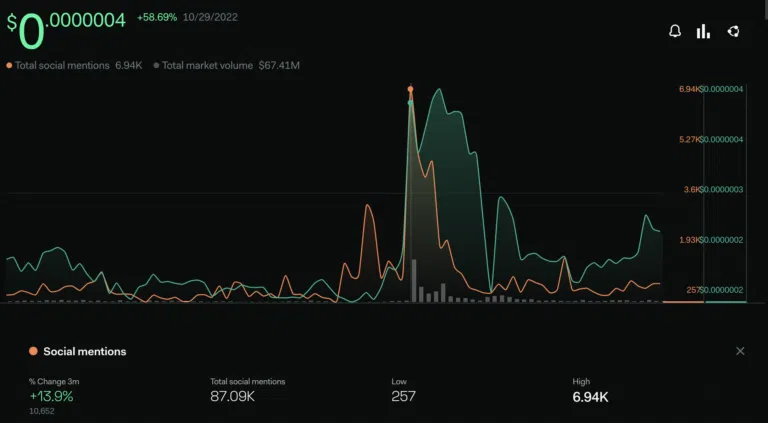The height and width of the screenshot is (423, 768).
Task: Click the large $0.0000004 price heading
Action: tap(66, 29)
